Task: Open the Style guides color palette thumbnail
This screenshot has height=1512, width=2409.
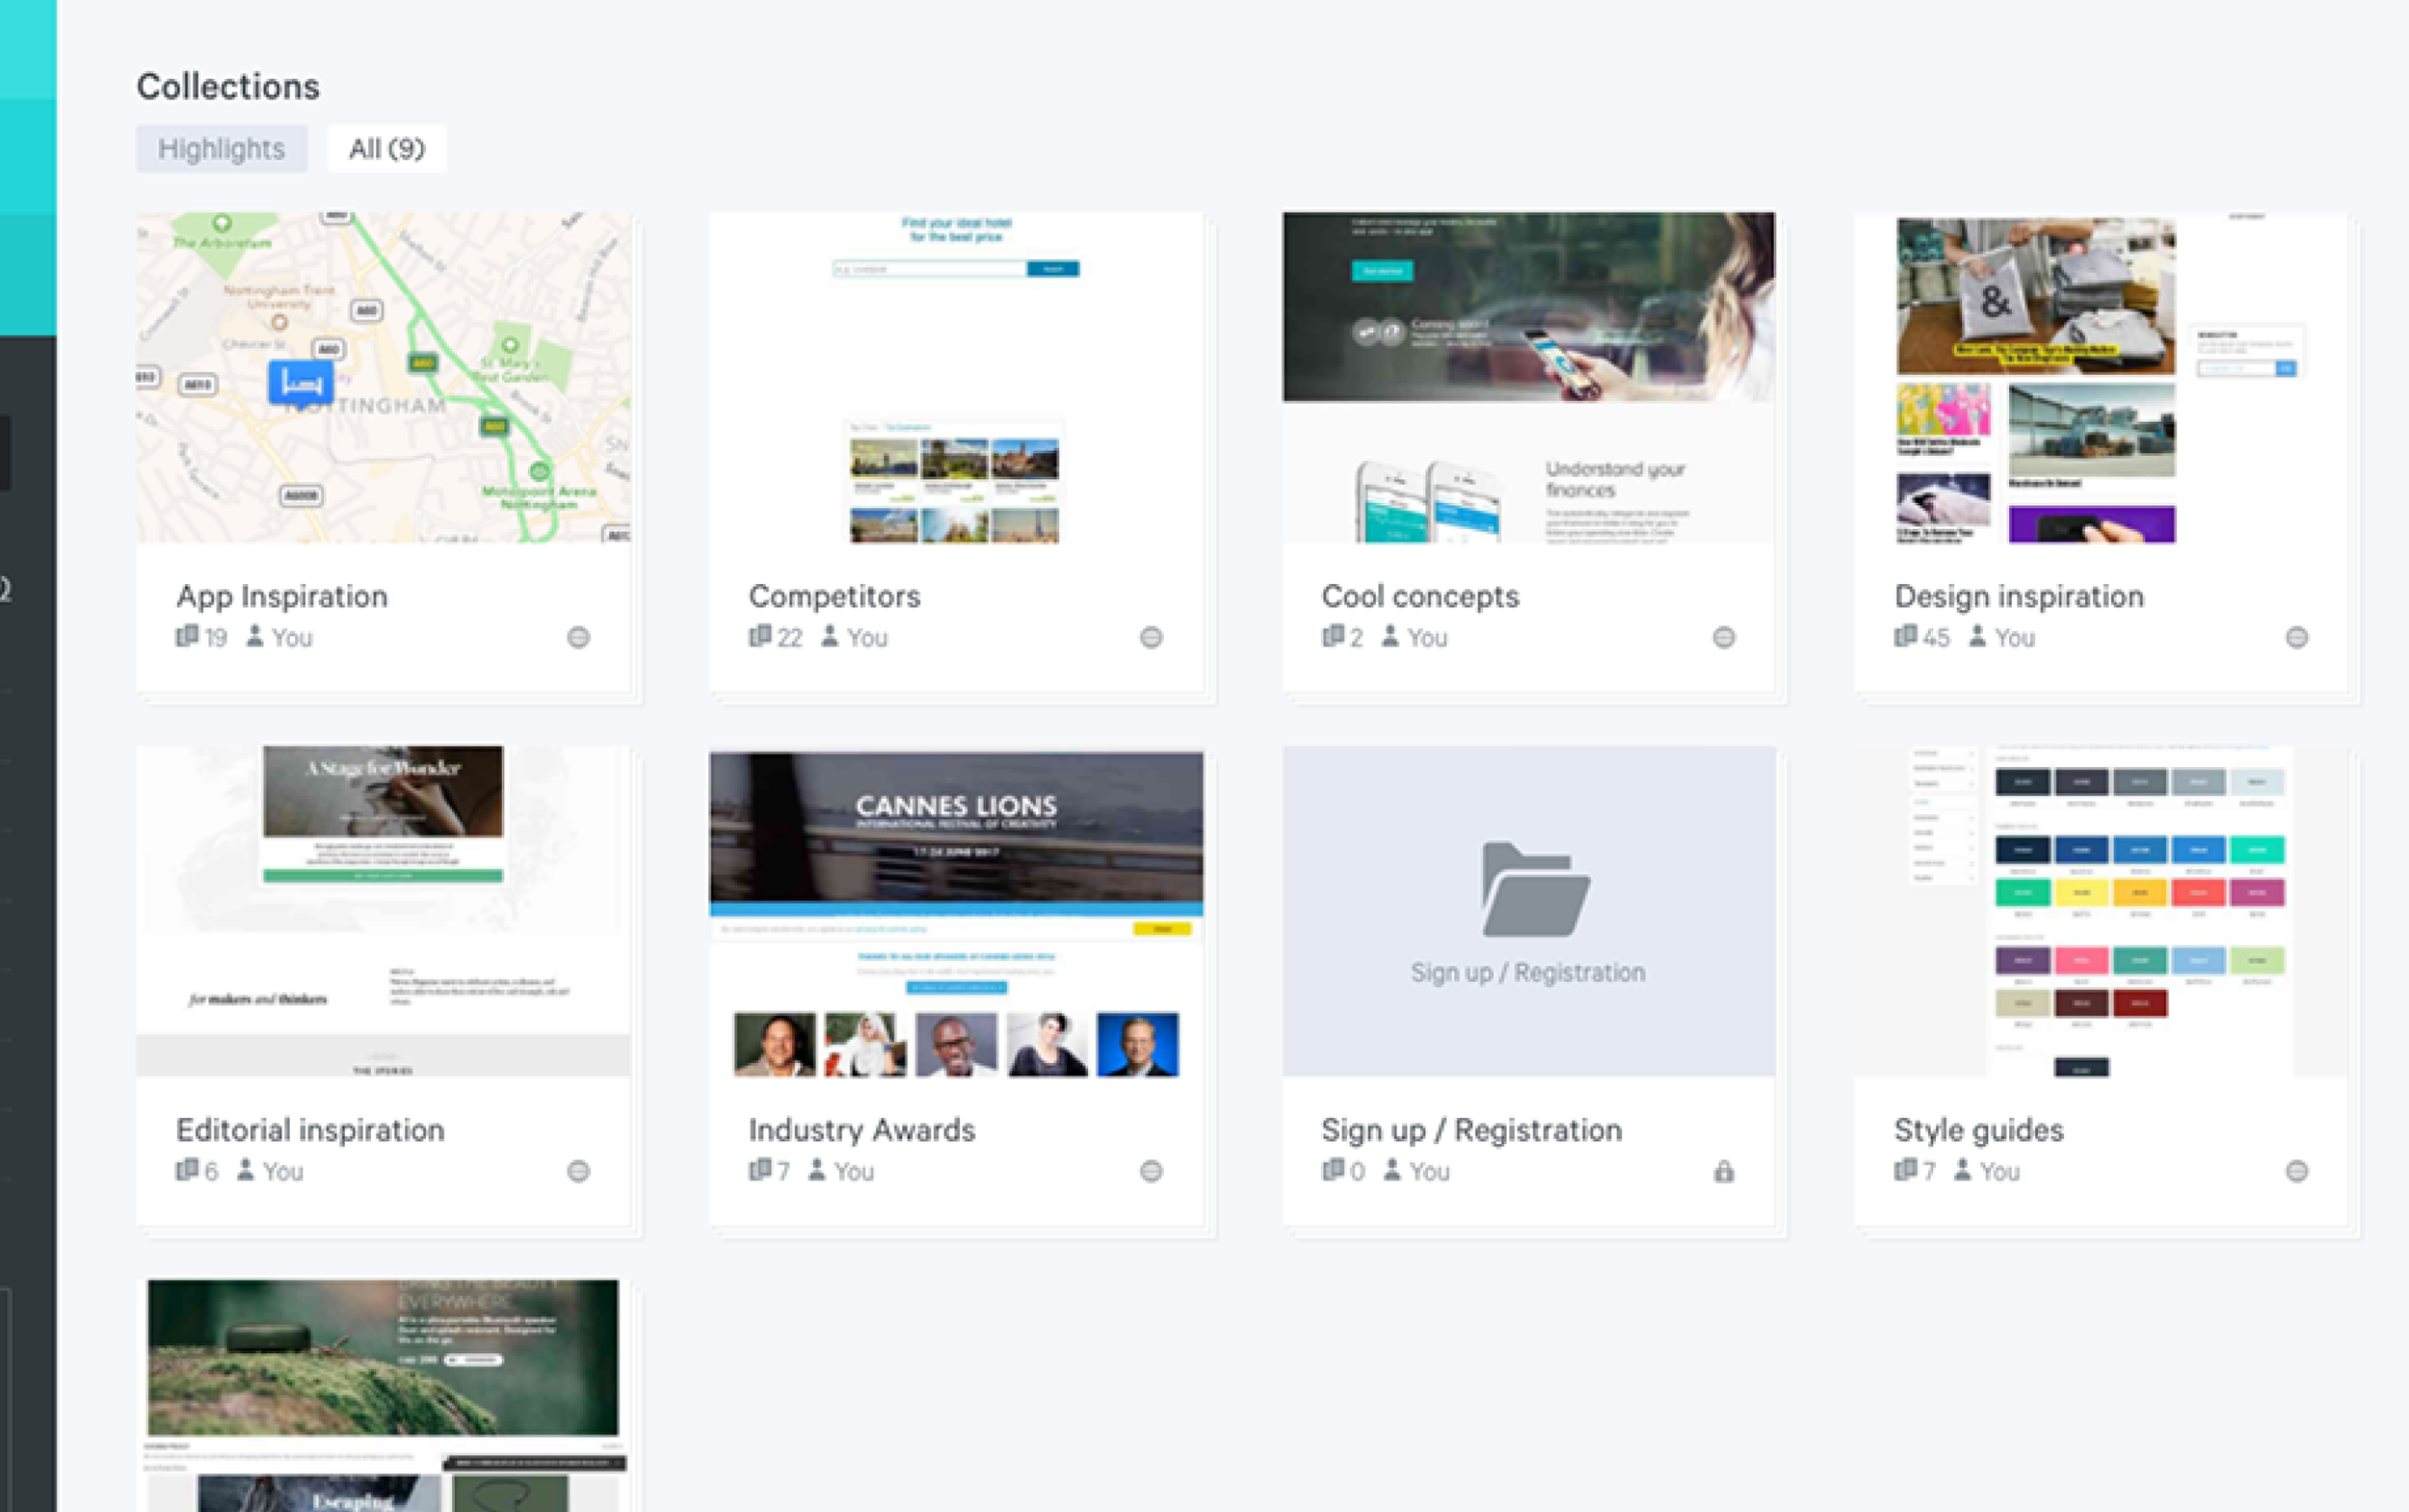Action: (2100, 911)
